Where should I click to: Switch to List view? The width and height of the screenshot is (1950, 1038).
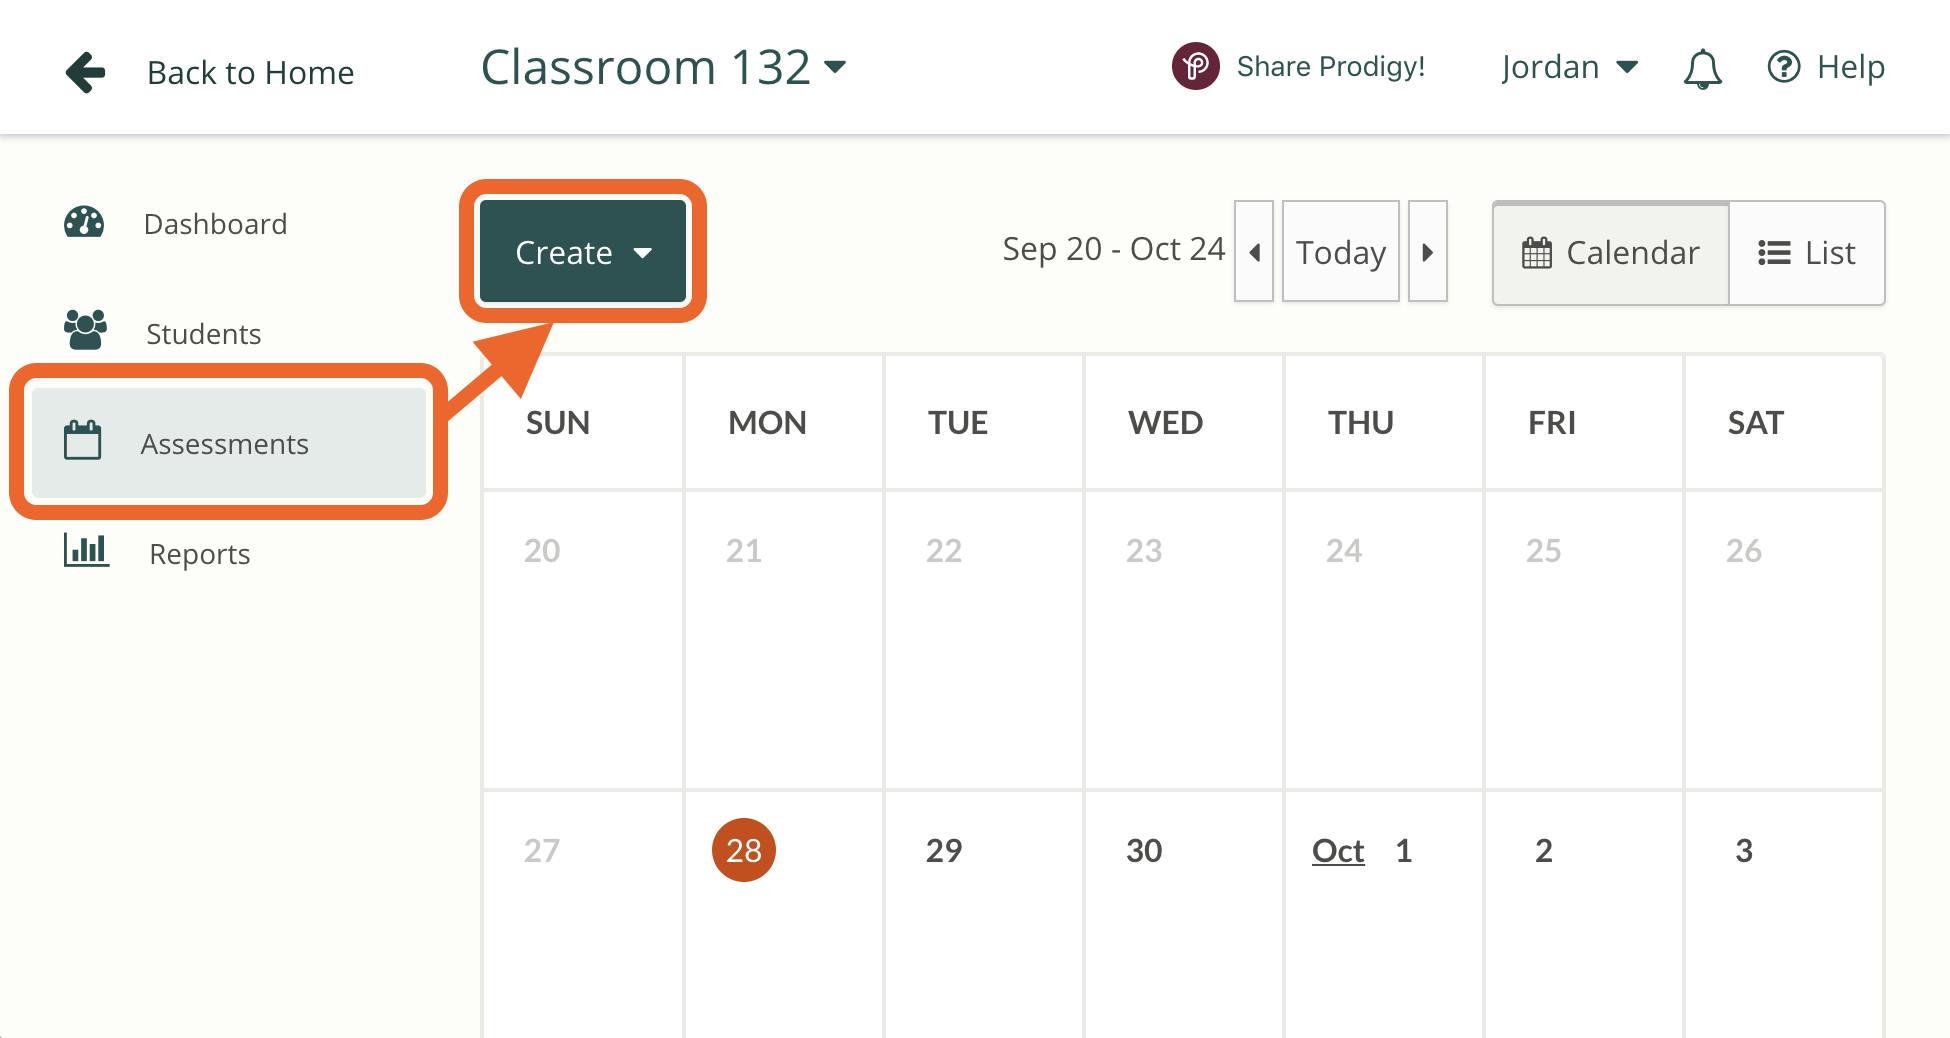1807,253
